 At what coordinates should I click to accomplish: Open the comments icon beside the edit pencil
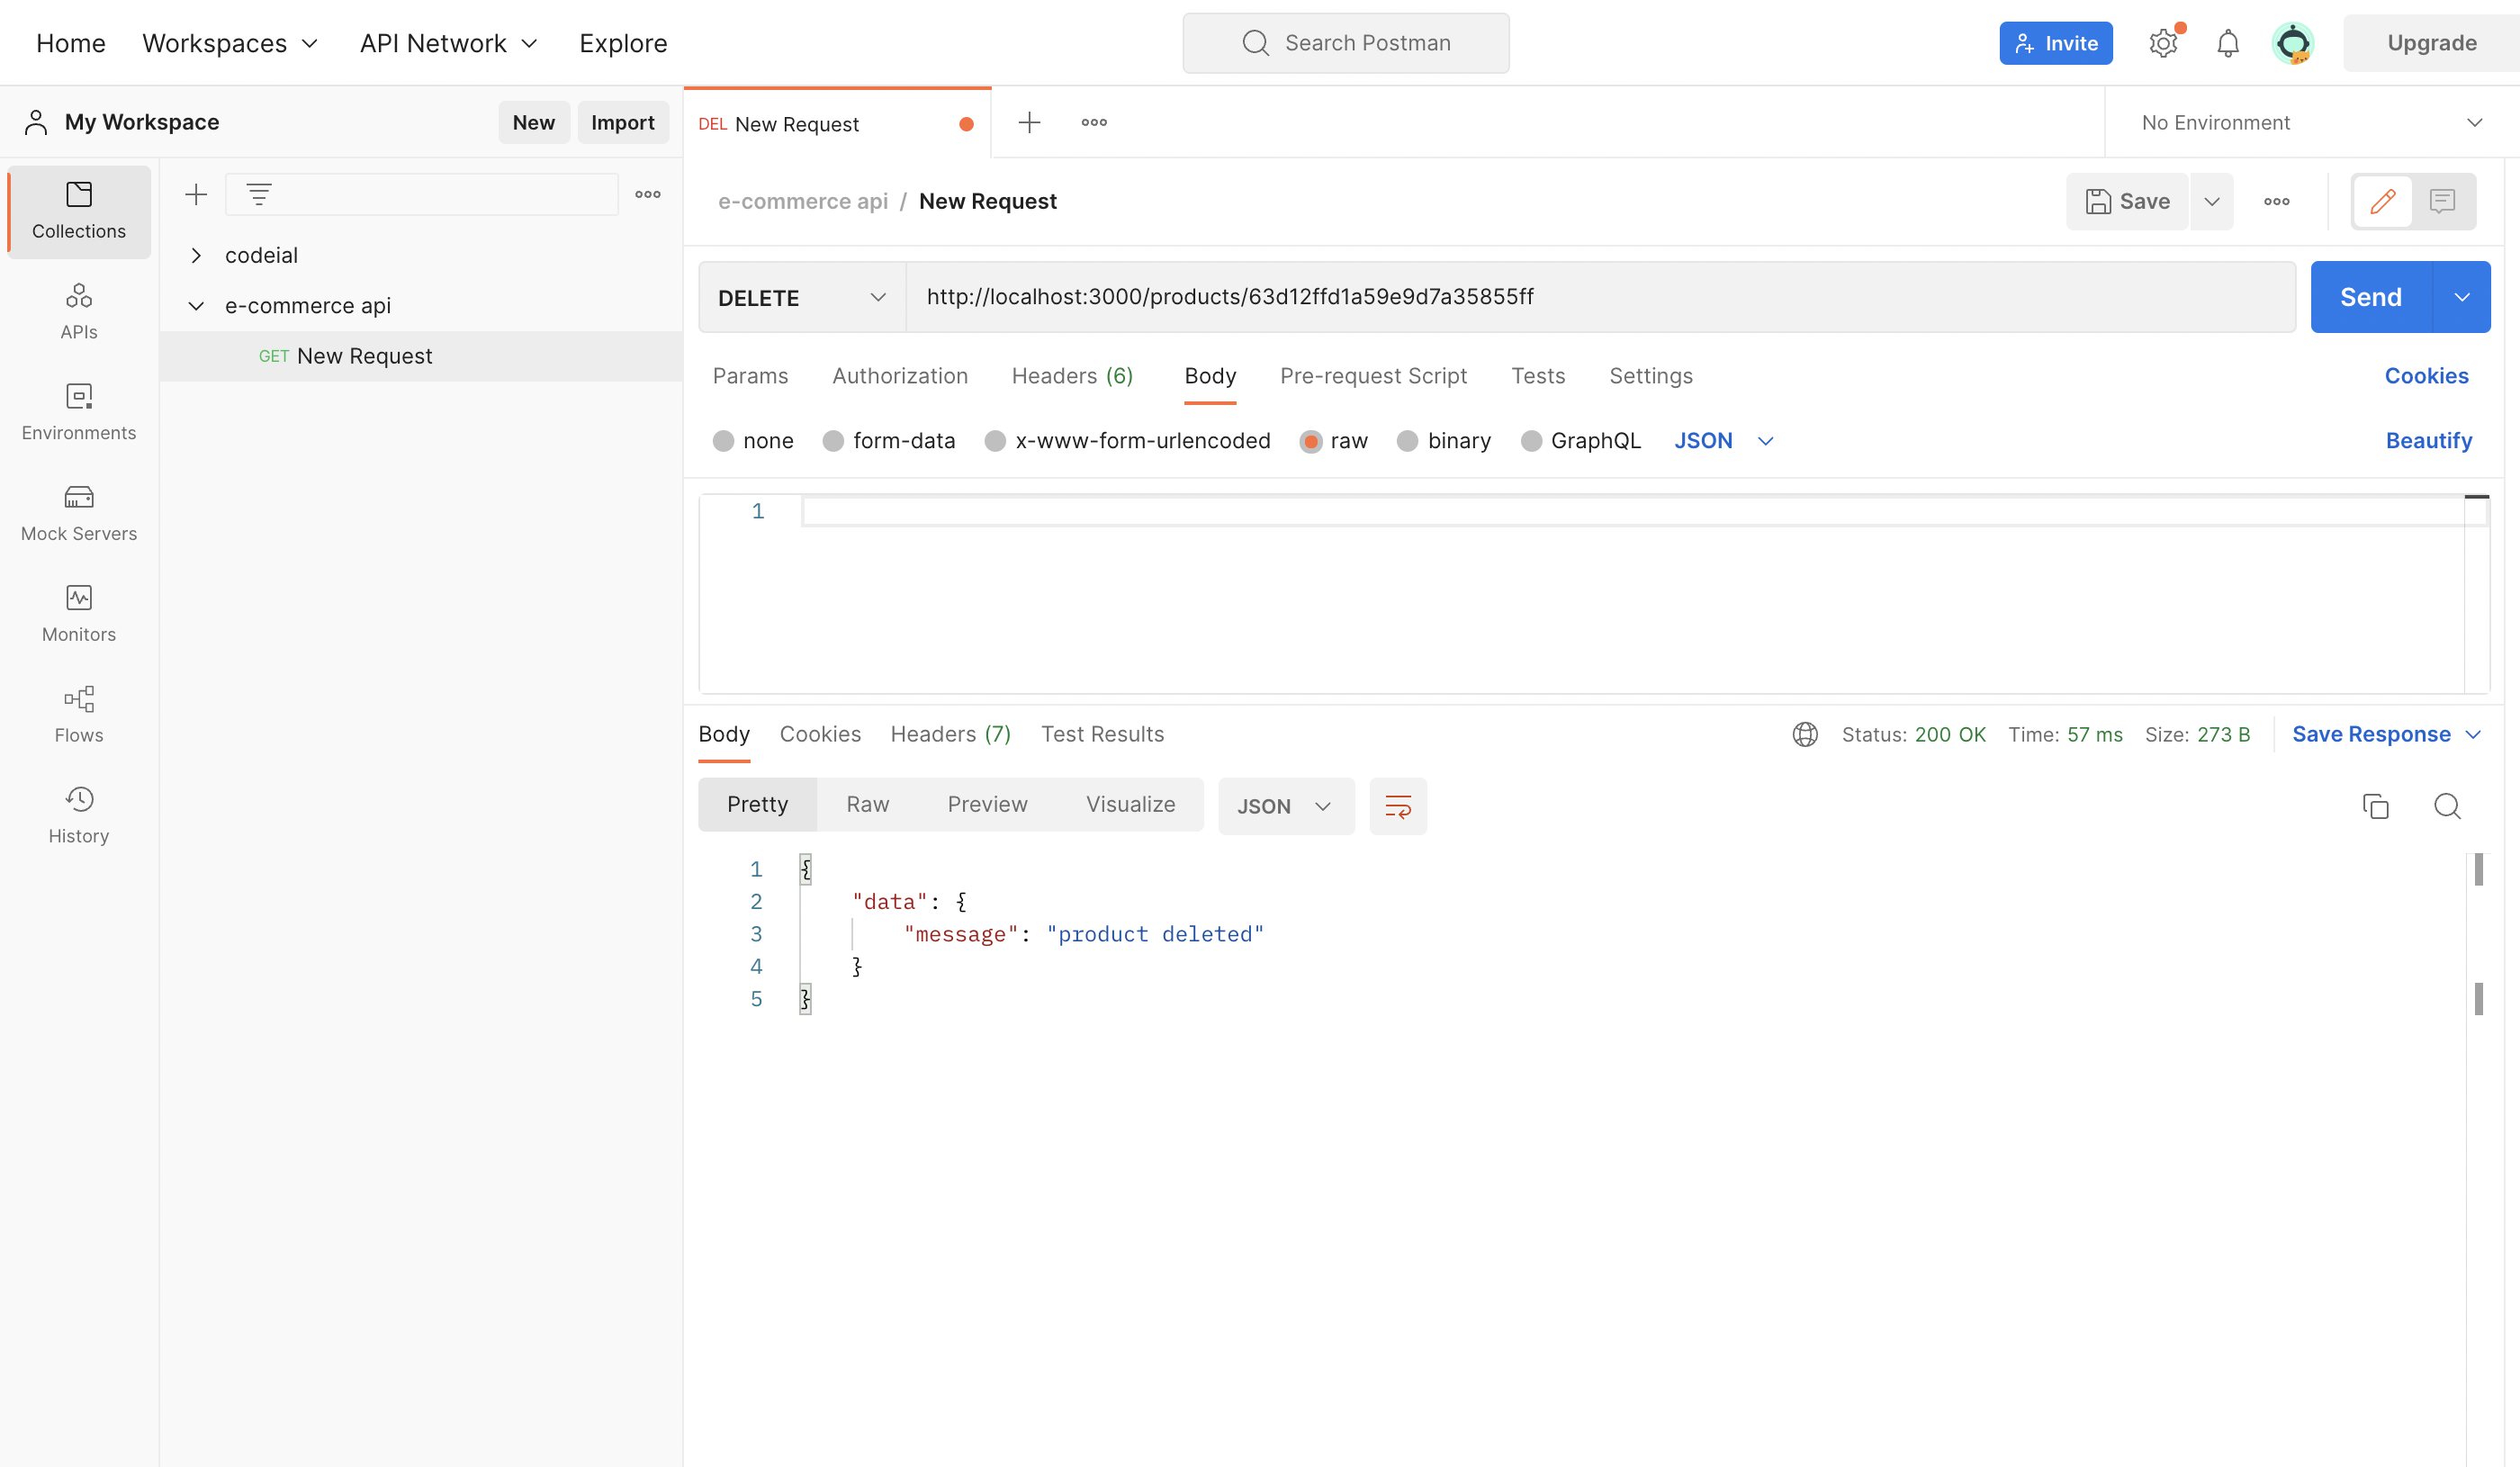[x=2442, y=201]
